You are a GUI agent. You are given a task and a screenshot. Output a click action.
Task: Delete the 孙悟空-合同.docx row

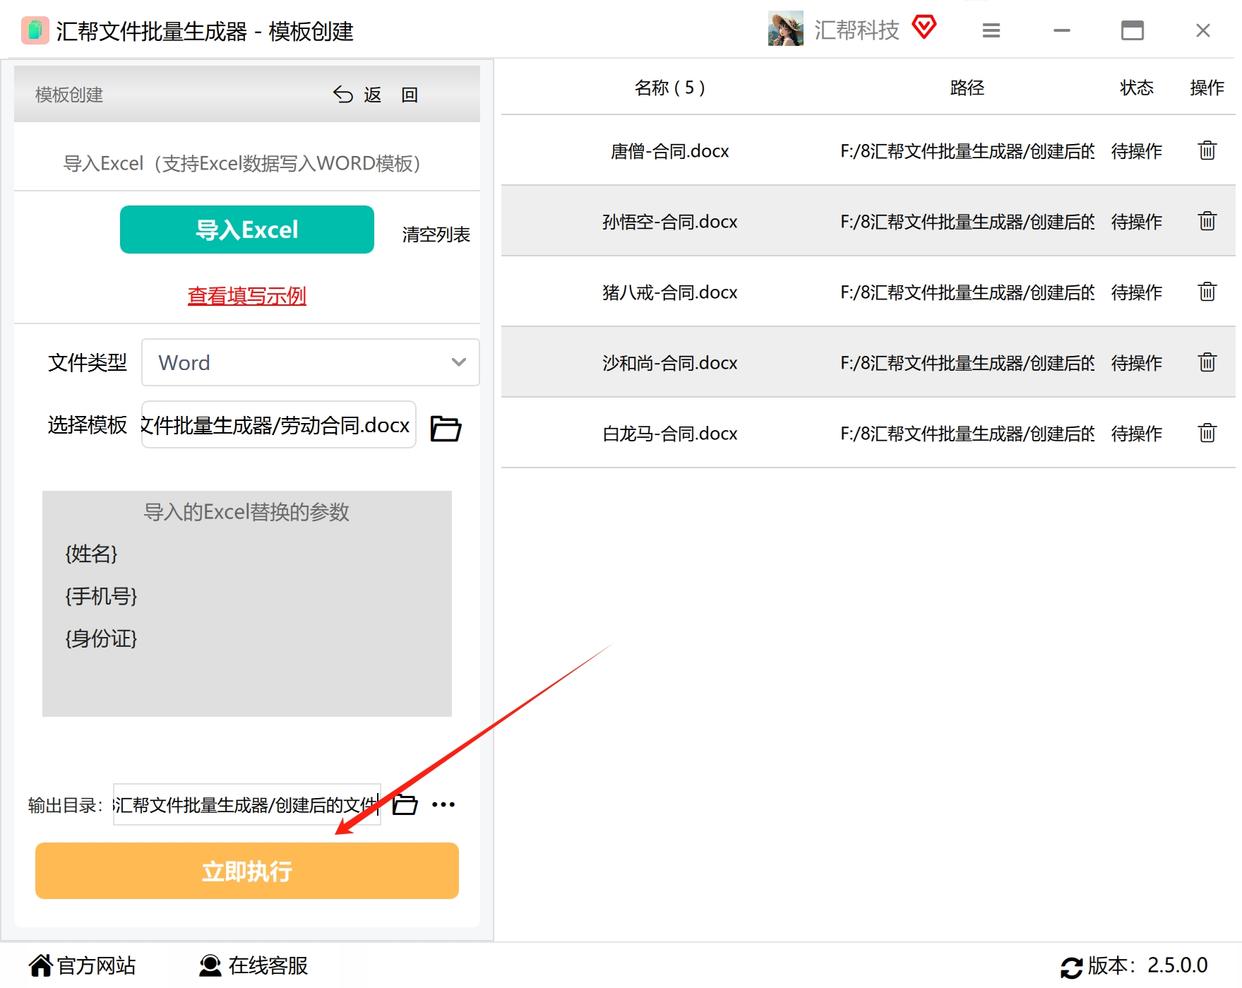tap(1207, 221)
